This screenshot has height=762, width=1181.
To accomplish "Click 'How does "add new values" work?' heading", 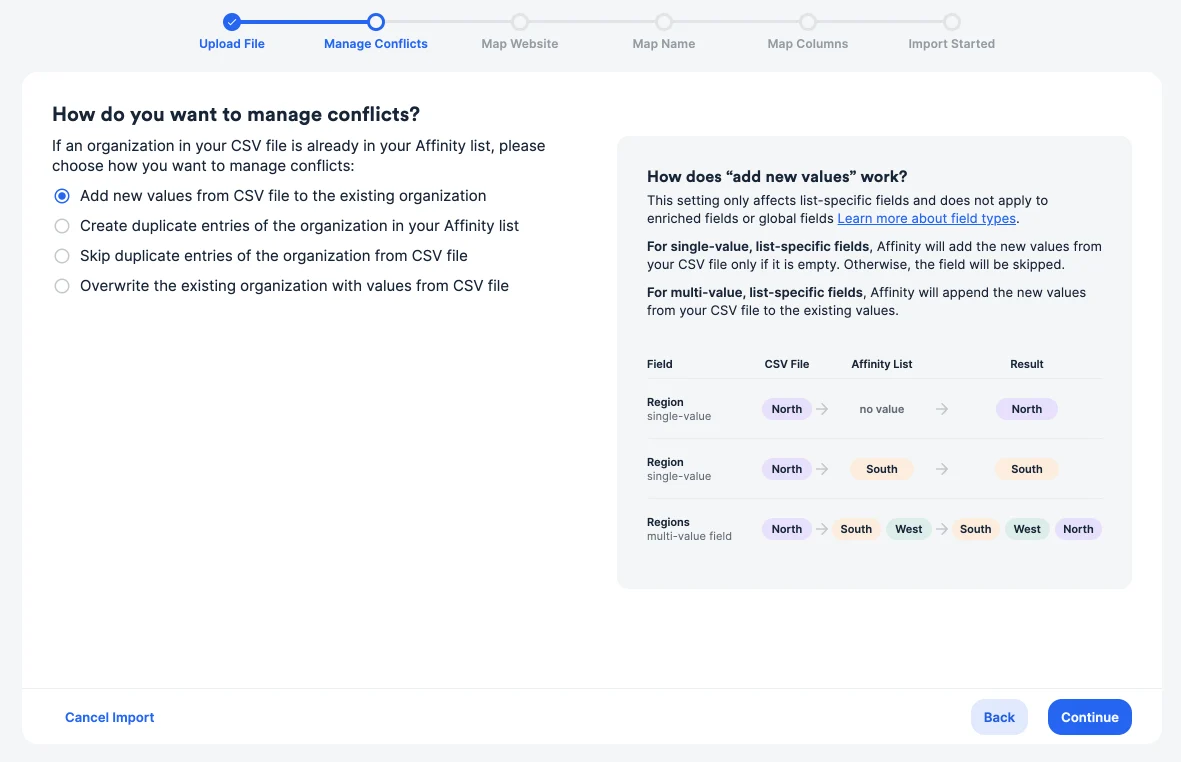I will [777, 176].
